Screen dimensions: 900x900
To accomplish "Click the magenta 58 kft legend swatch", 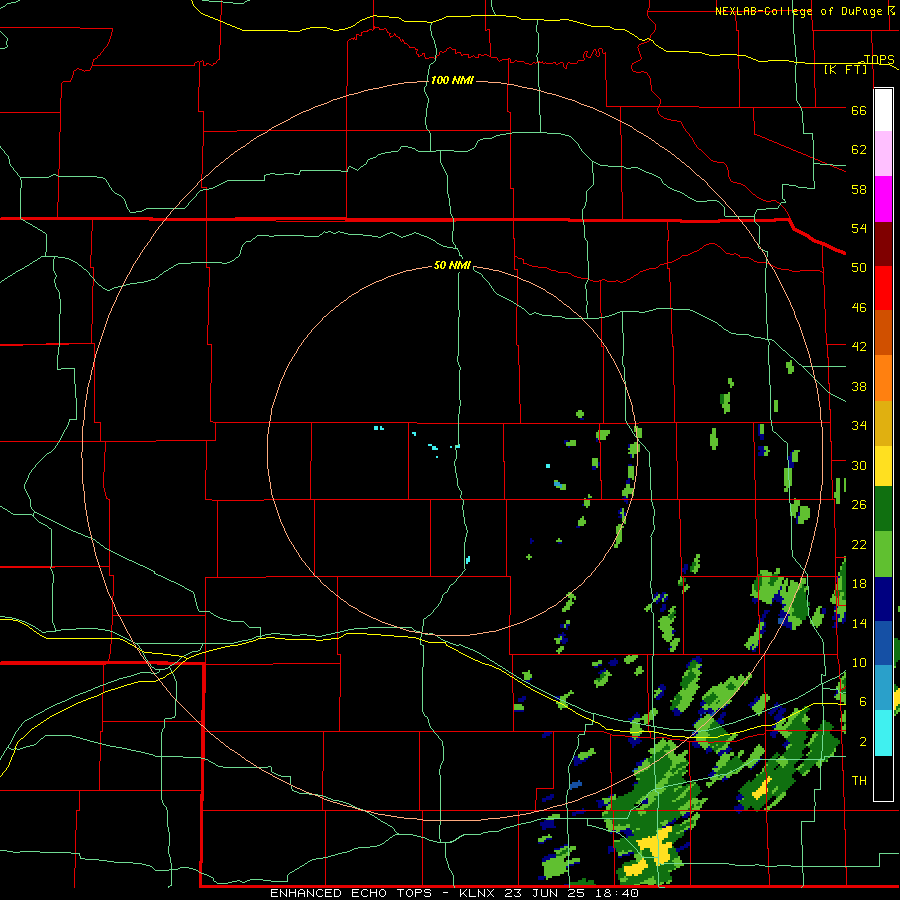I will (883, 199).
